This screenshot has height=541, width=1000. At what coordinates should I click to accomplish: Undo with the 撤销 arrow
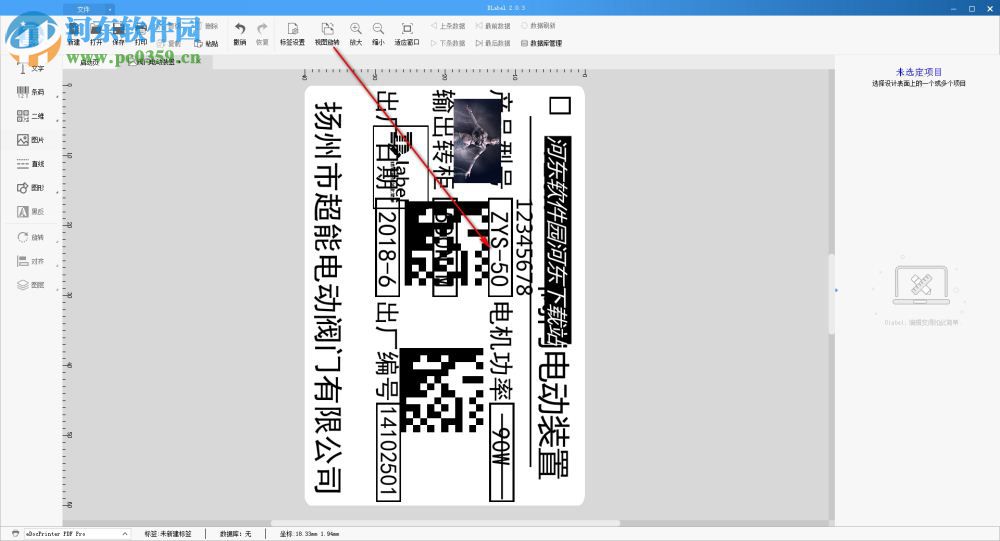[240, 34]
